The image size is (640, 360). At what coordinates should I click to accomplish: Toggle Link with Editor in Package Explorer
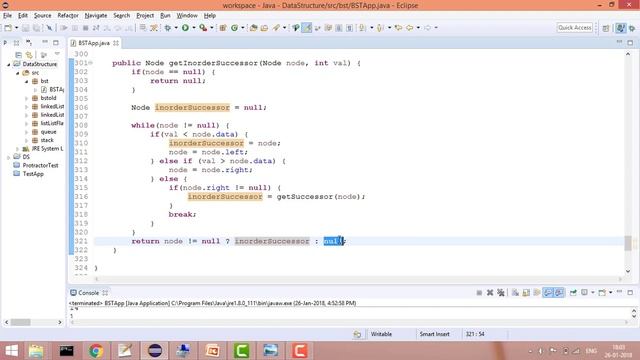point(29,54)
